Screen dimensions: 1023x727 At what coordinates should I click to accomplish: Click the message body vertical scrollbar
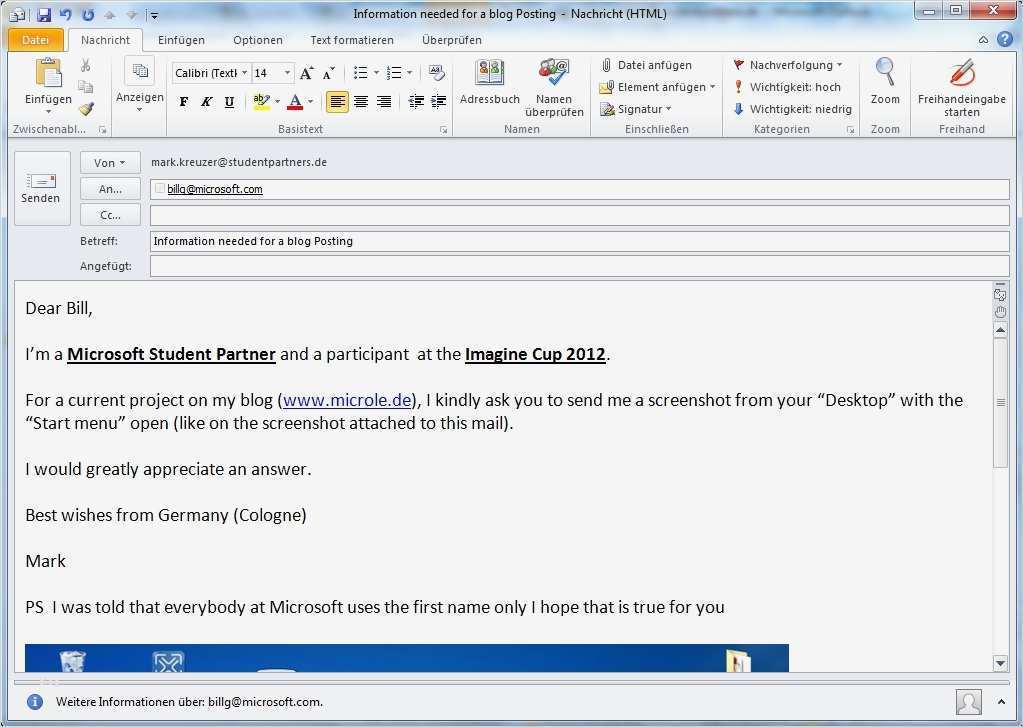tap(1000, 403)
